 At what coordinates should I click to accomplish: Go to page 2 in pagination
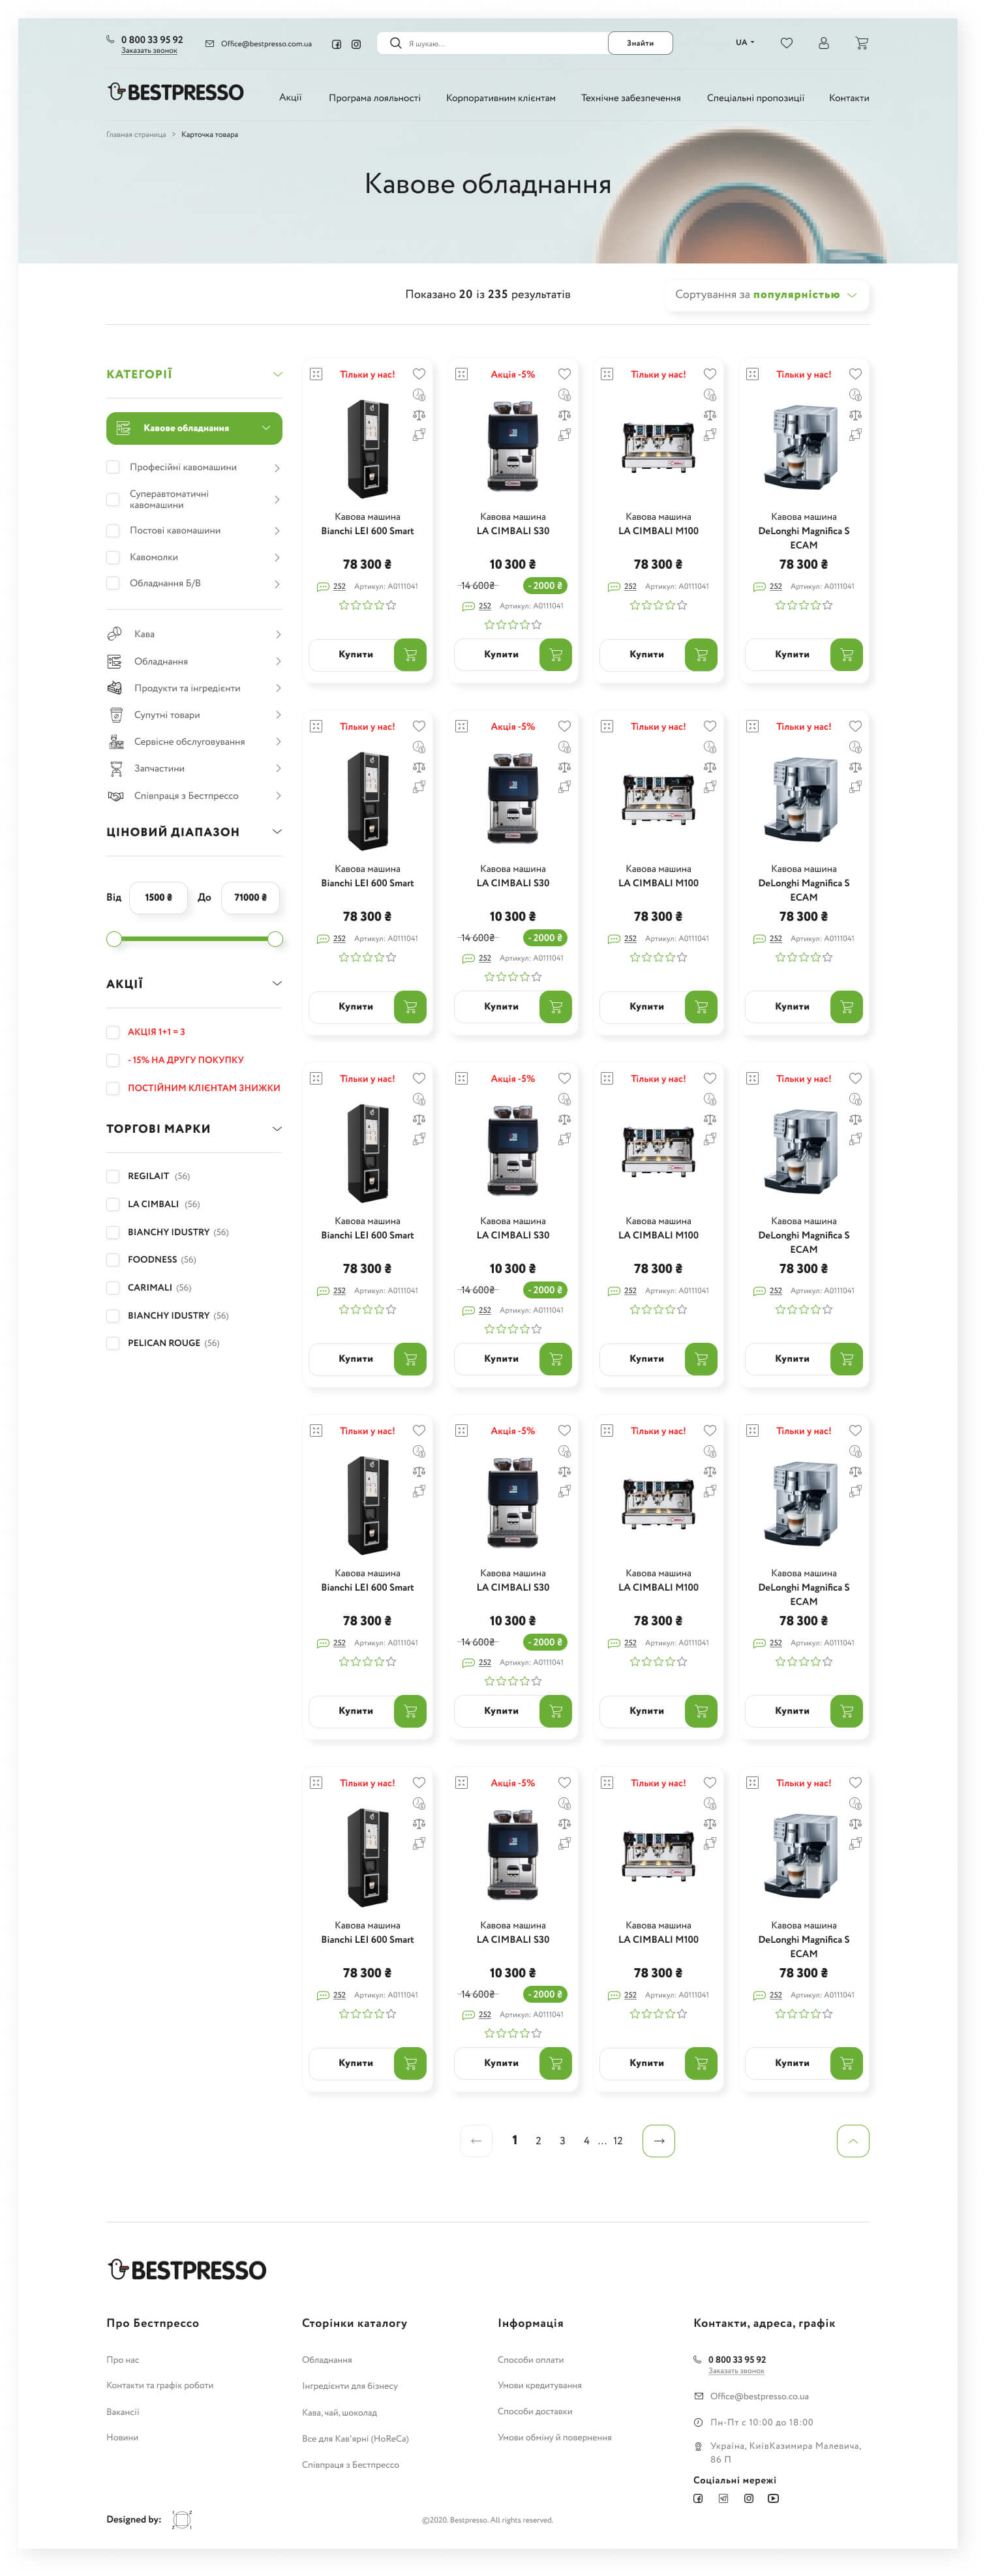[x=538, y=2141]
